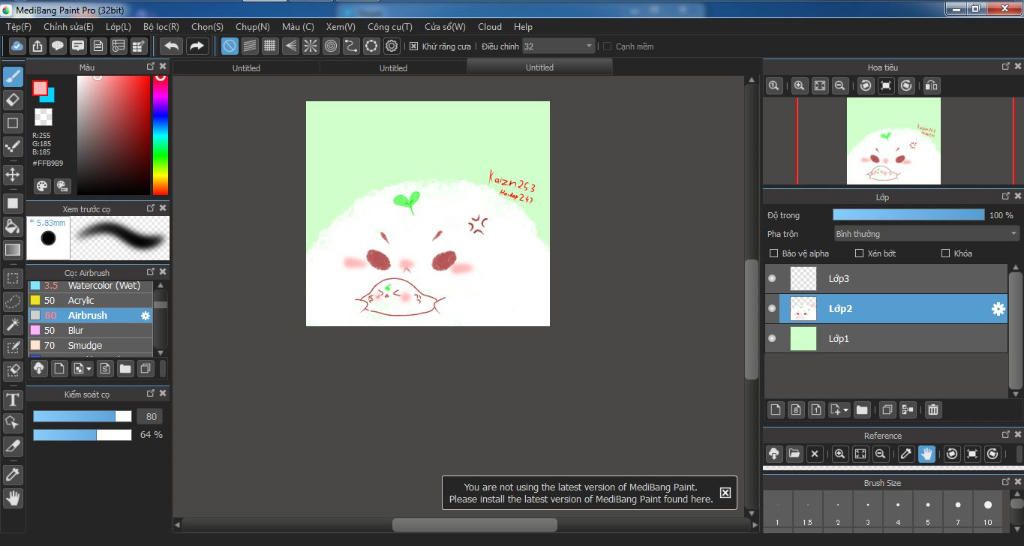The height and width of the screenshot is (546, 1024).
Task: Click the cloud save icon in top toolbar
Action: tap(18, 46)
